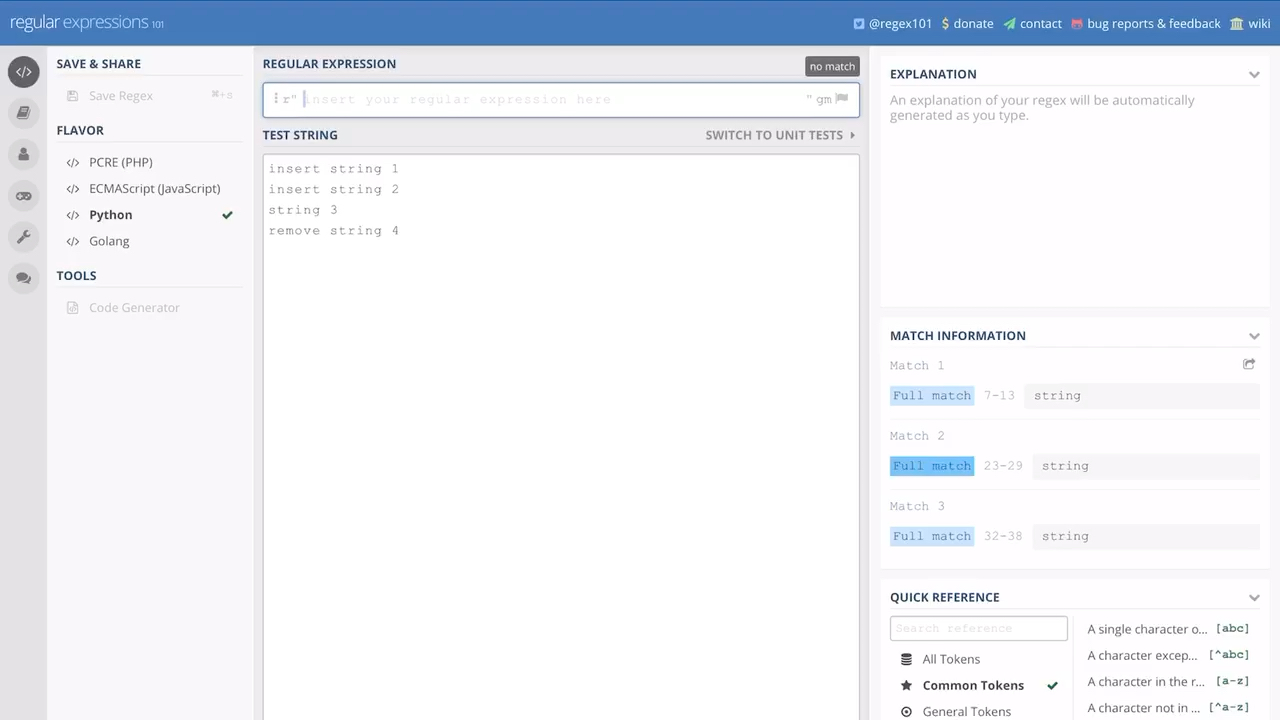Open the donate link

point(967,23)
